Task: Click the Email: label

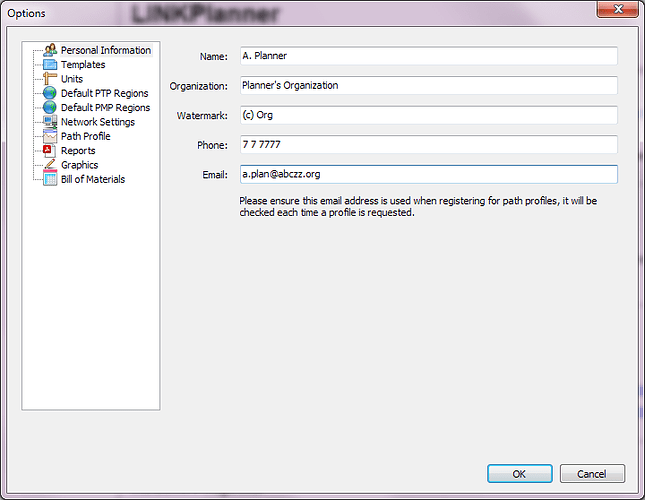Action: 215,175
